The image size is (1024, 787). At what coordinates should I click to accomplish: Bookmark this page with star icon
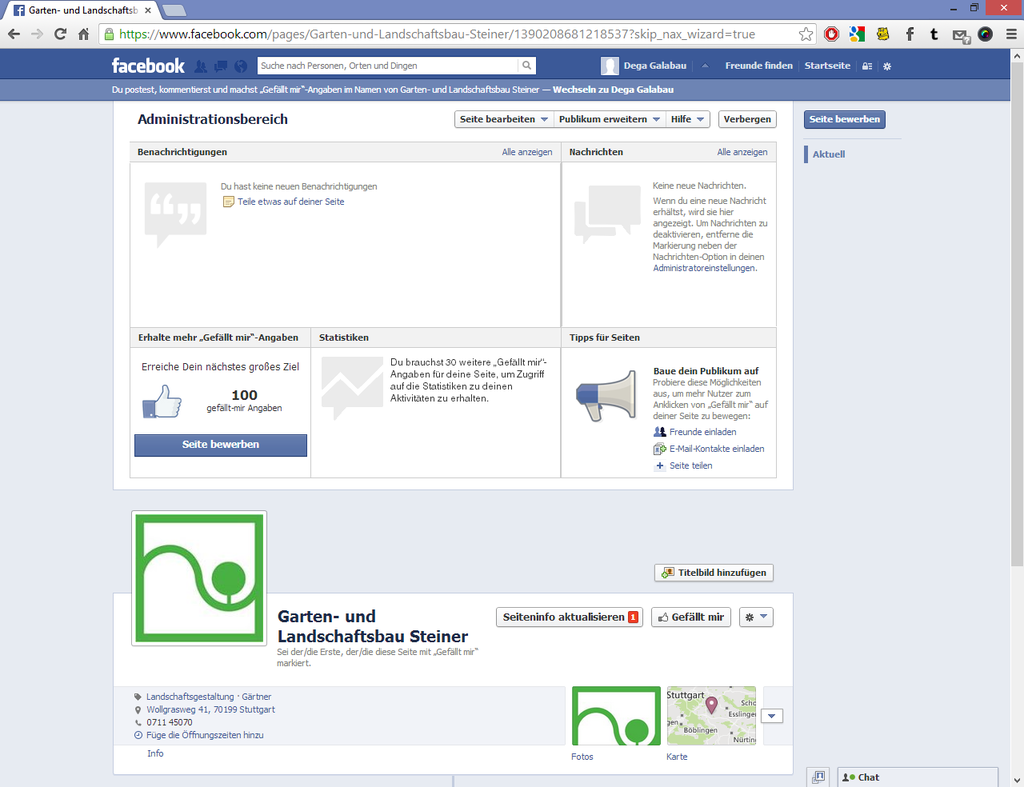[806, 34]
